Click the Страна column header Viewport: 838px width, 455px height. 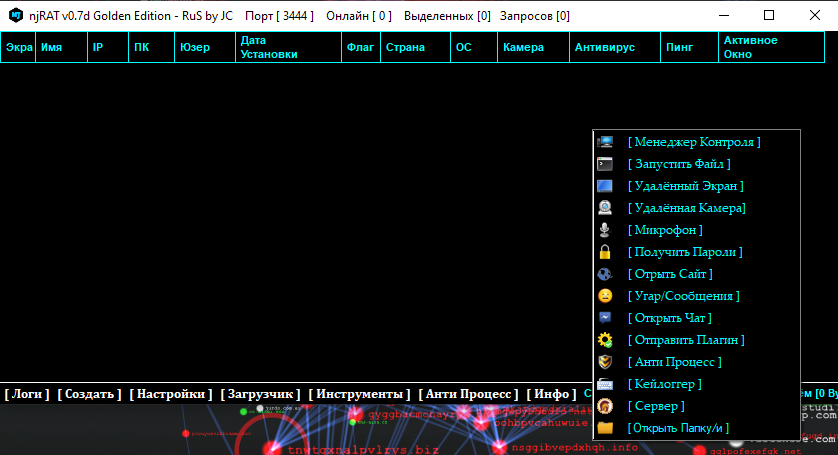tap(404, 47)
